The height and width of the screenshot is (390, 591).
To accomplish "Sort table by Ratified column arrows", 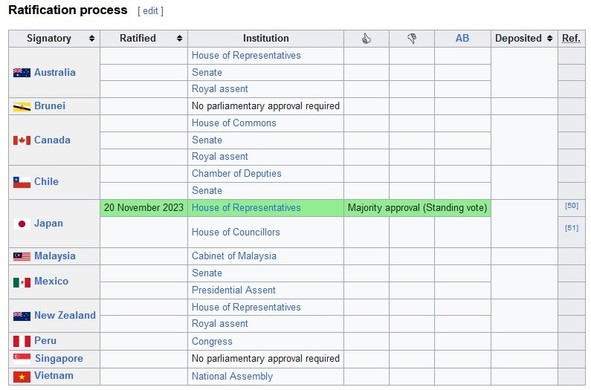I will pyautogui.click(x=179, y=38).
